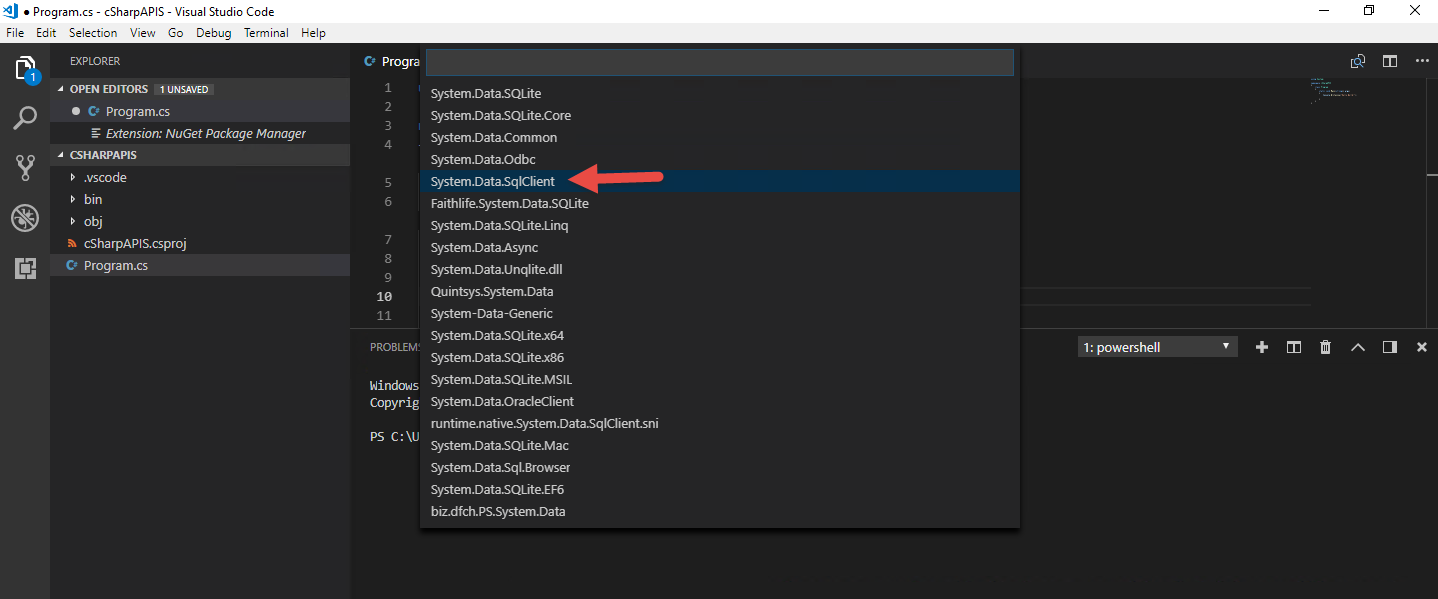Pick System.Data.OracleClient package
1438x599 pixels.
[720, 401]
